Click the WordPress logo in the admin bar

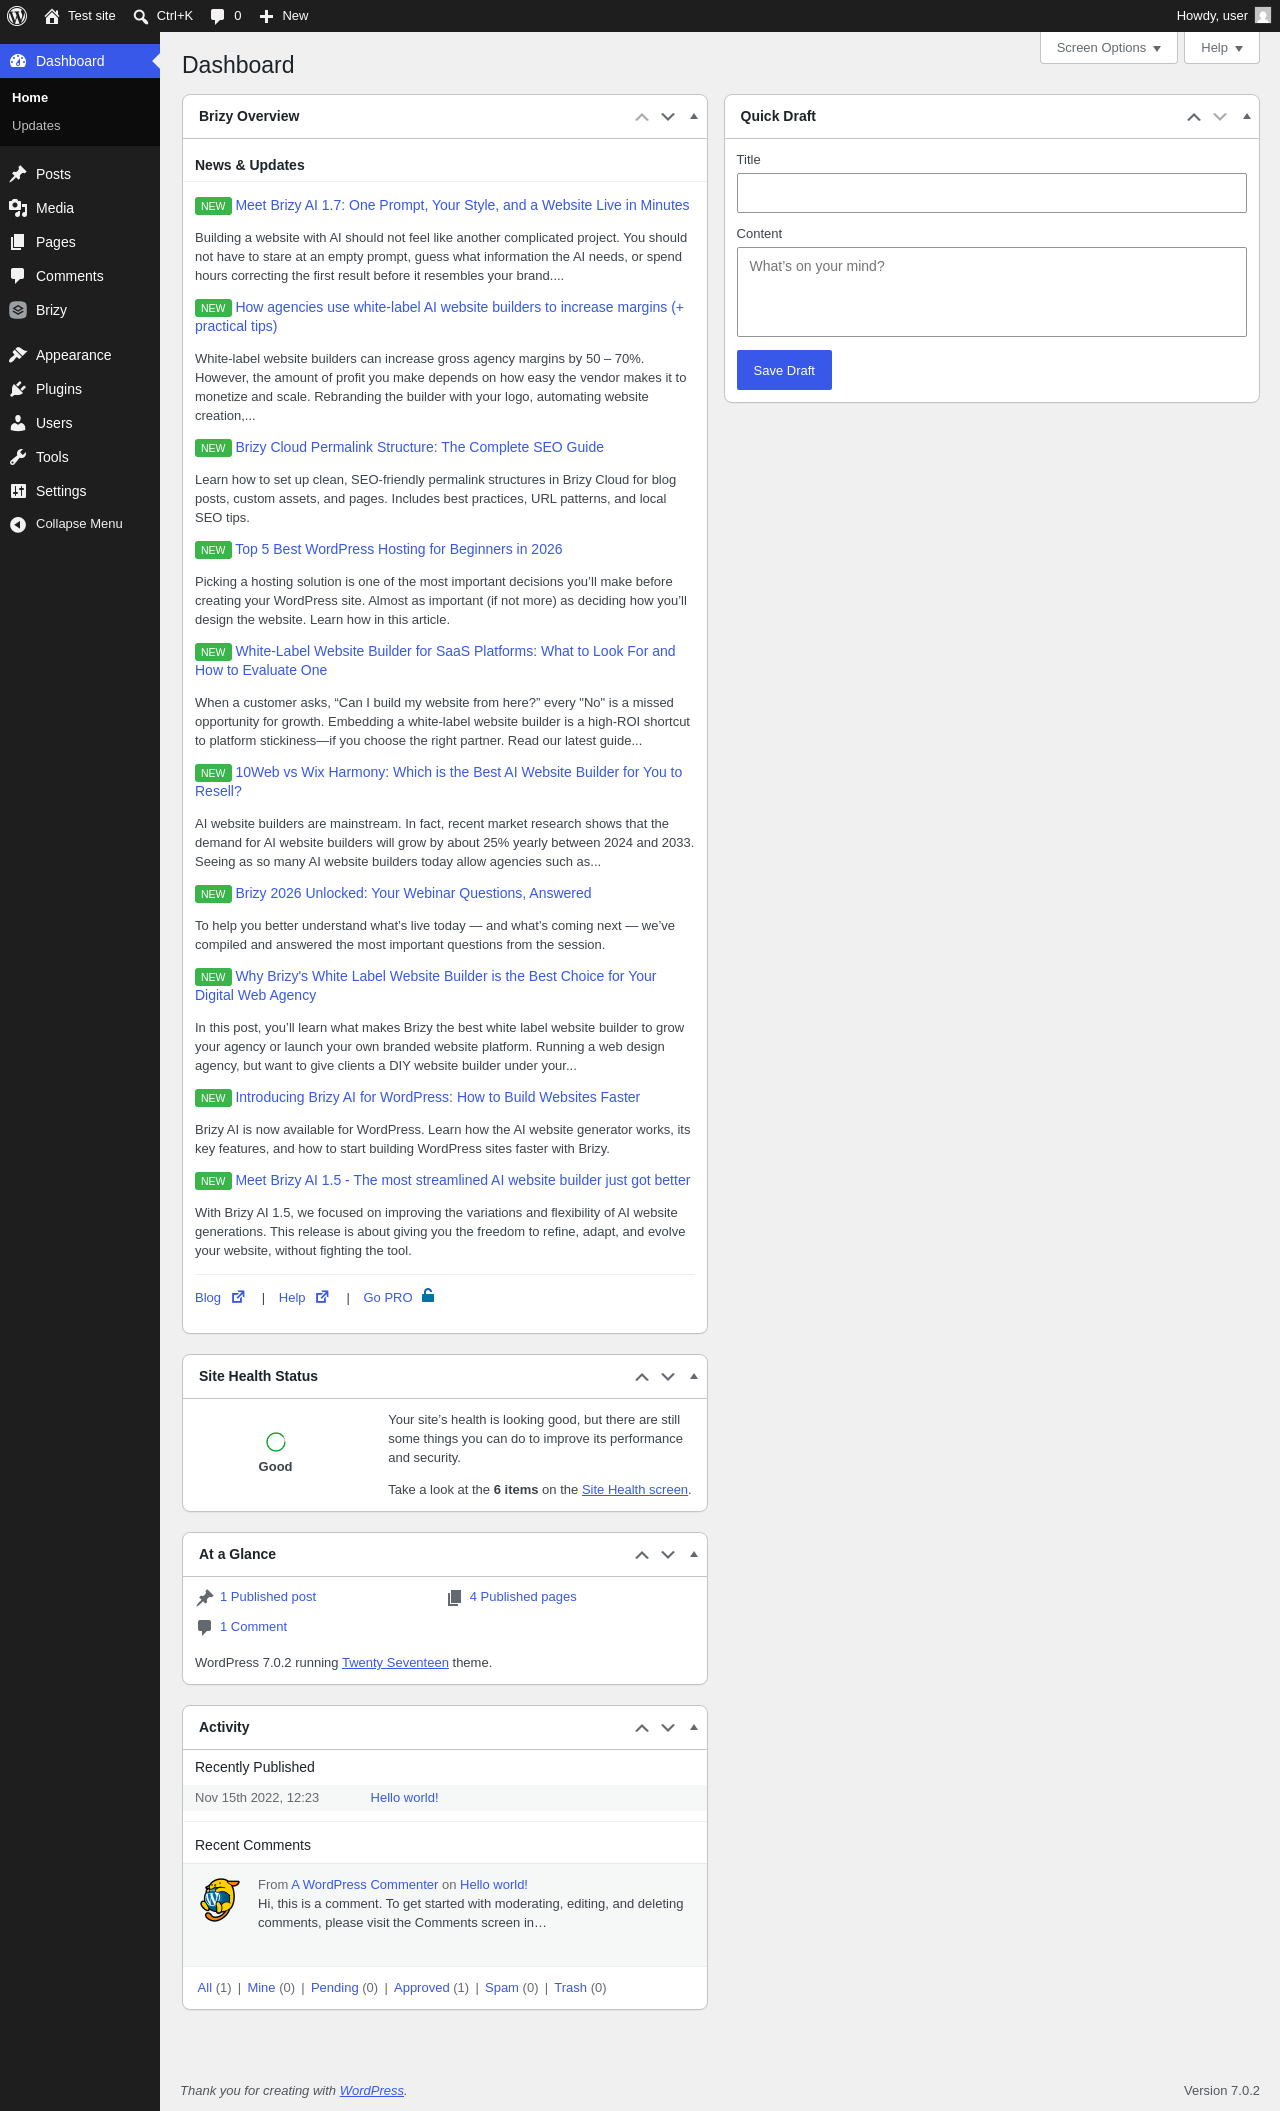point(17,16)
